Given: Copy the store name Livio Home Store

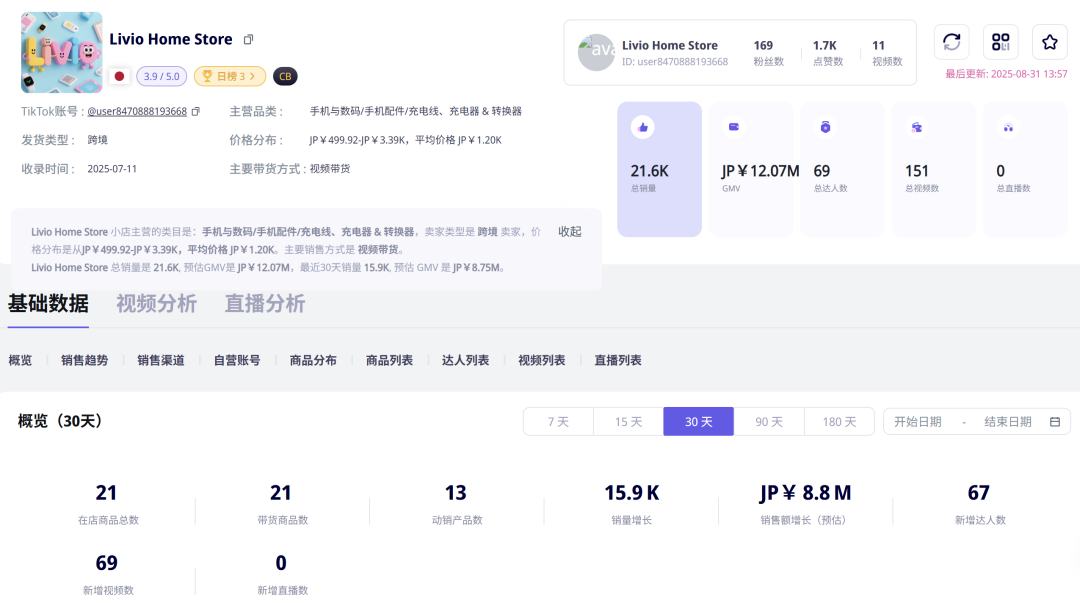Looking at the screenshot, I should pos(249,40).
